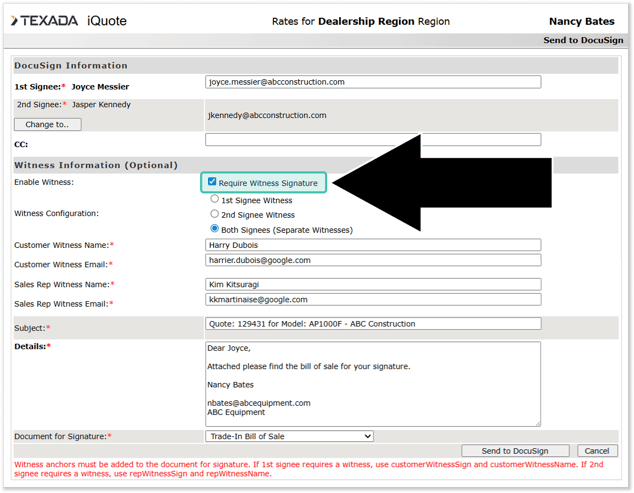This screenshot has height=493, width=634.
Task: Uncheck Require Witness Signature checkbox
Action: tap(212, 183)
